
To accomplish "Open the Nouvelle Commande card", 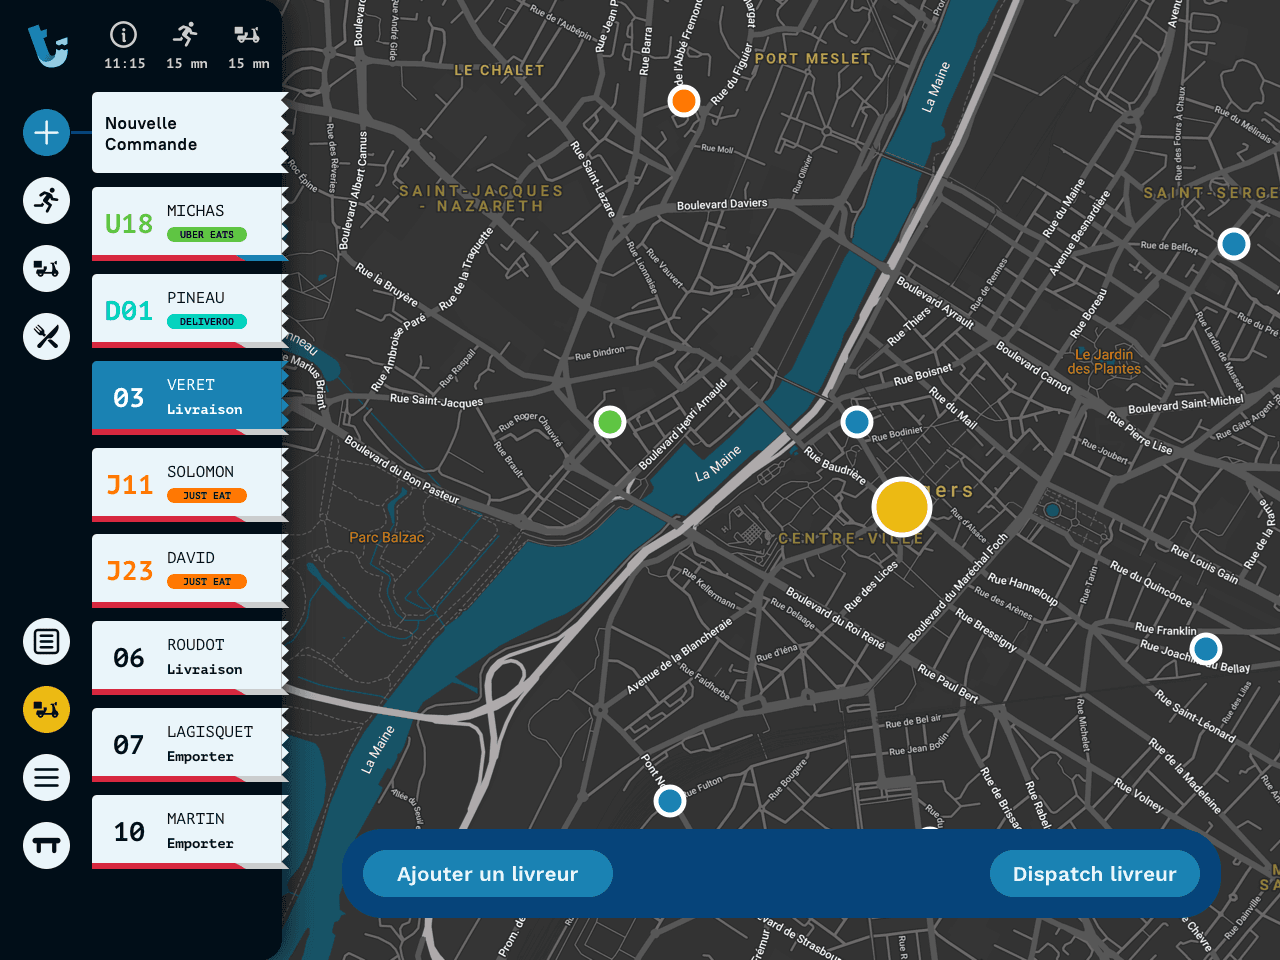I will (190, 133).
